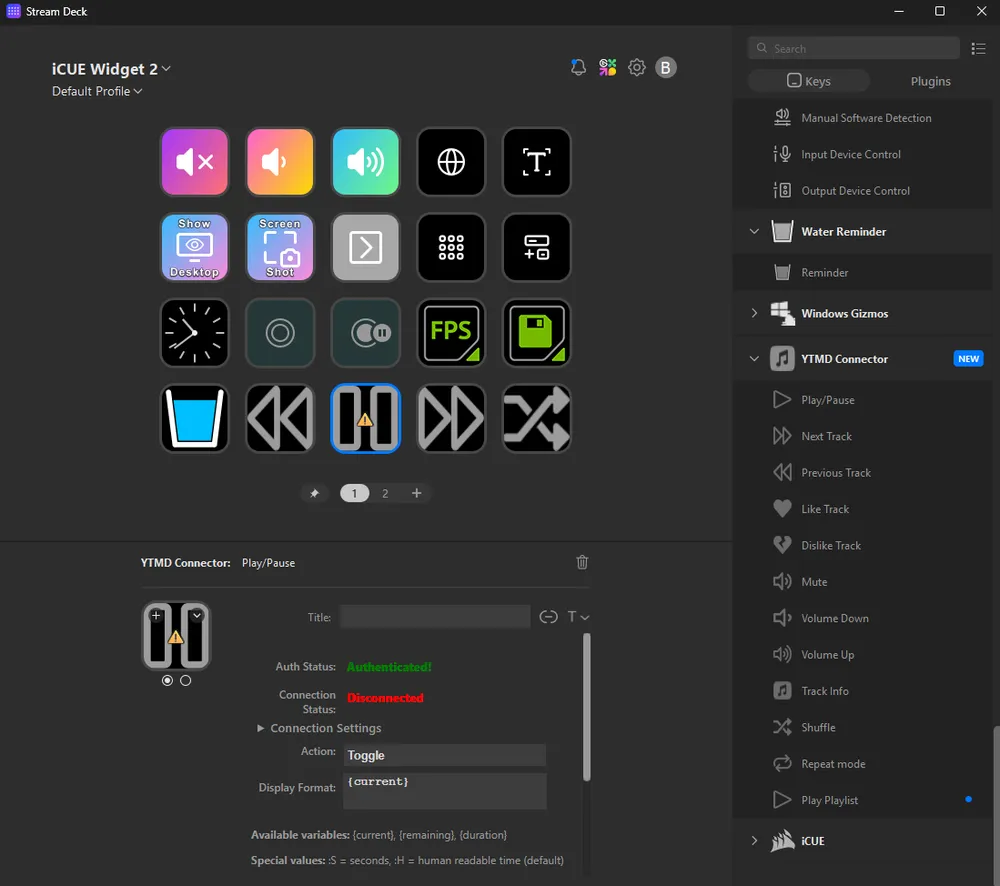Image resolution: width=1000 pixels, height=886 pixels.
Task: Select the record pause key
Action: click(x=365, y=333)
